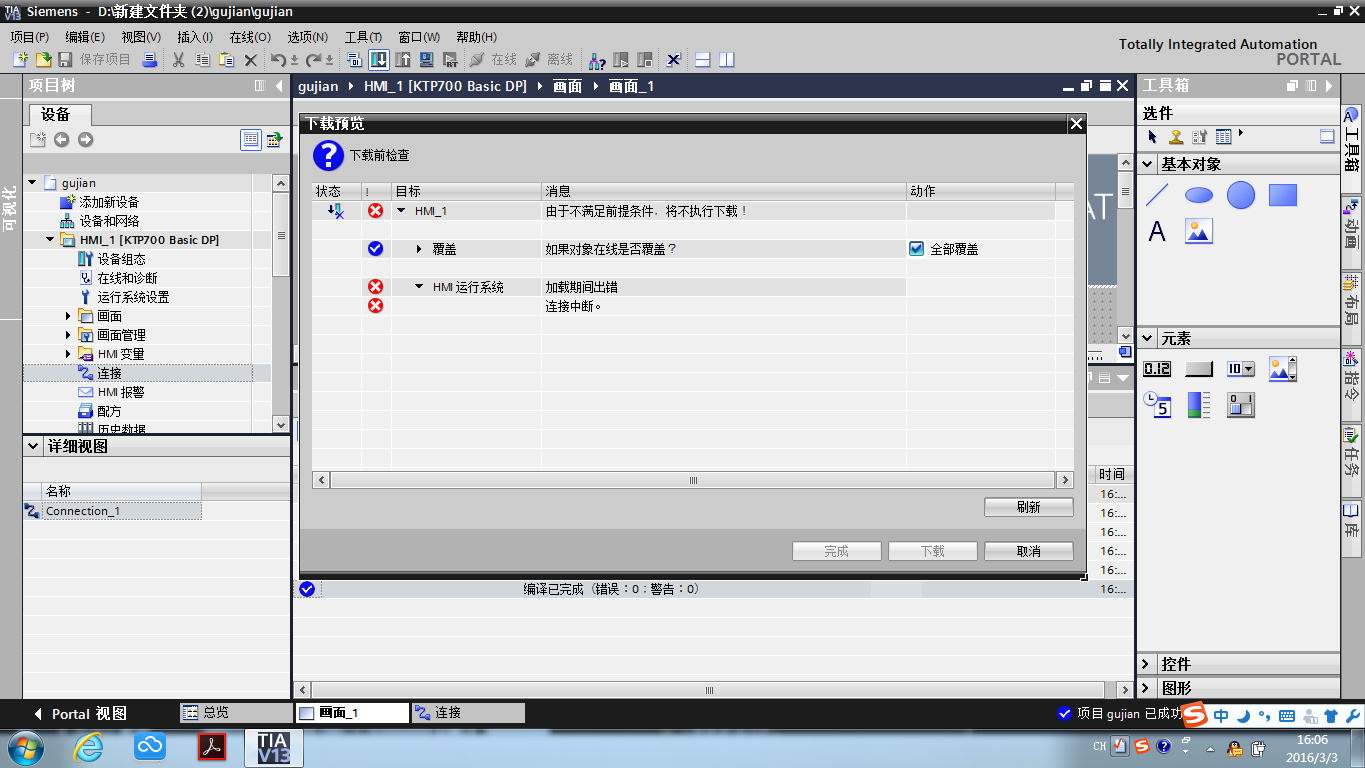
Task: Click the new project toolbar icon
Action: tap(19, 60)
